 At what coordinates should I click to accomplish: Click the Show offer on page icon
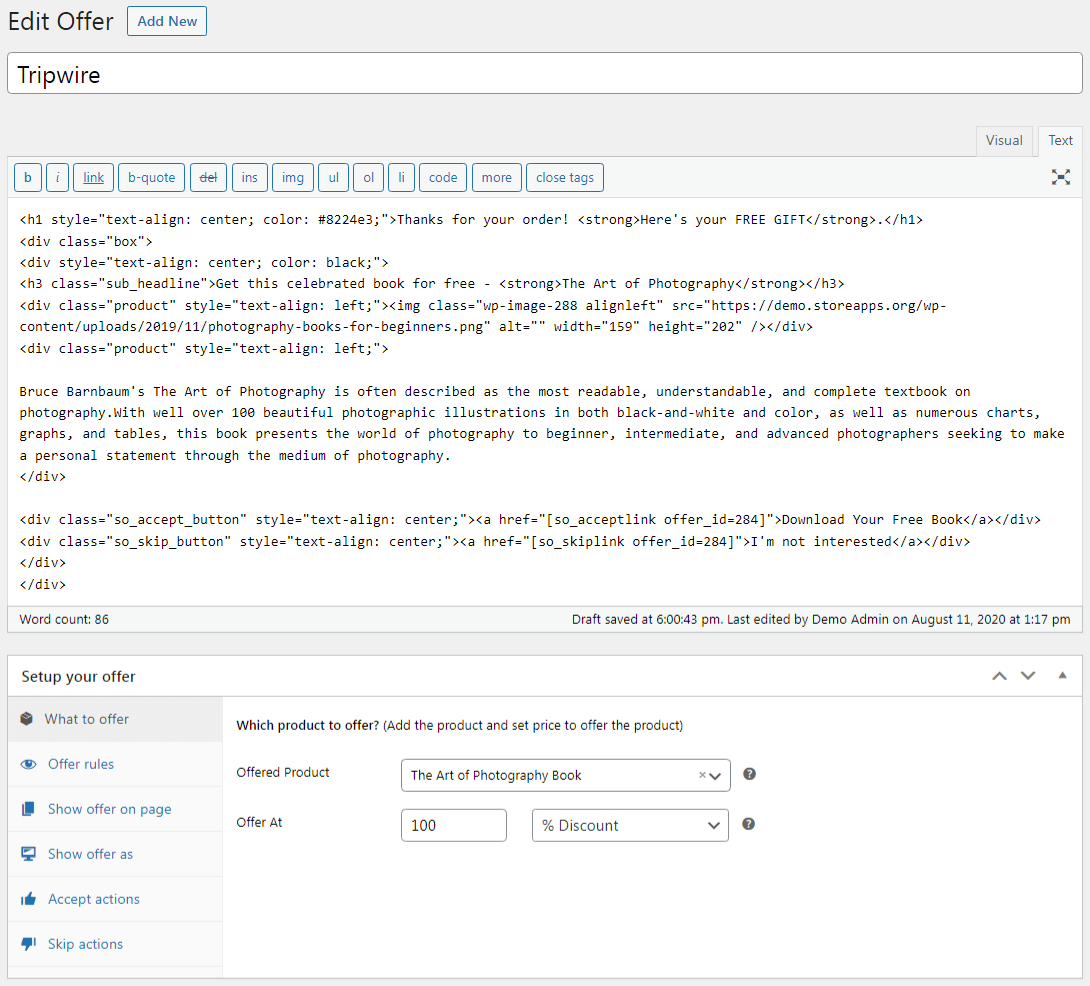[x=28, y=809]
